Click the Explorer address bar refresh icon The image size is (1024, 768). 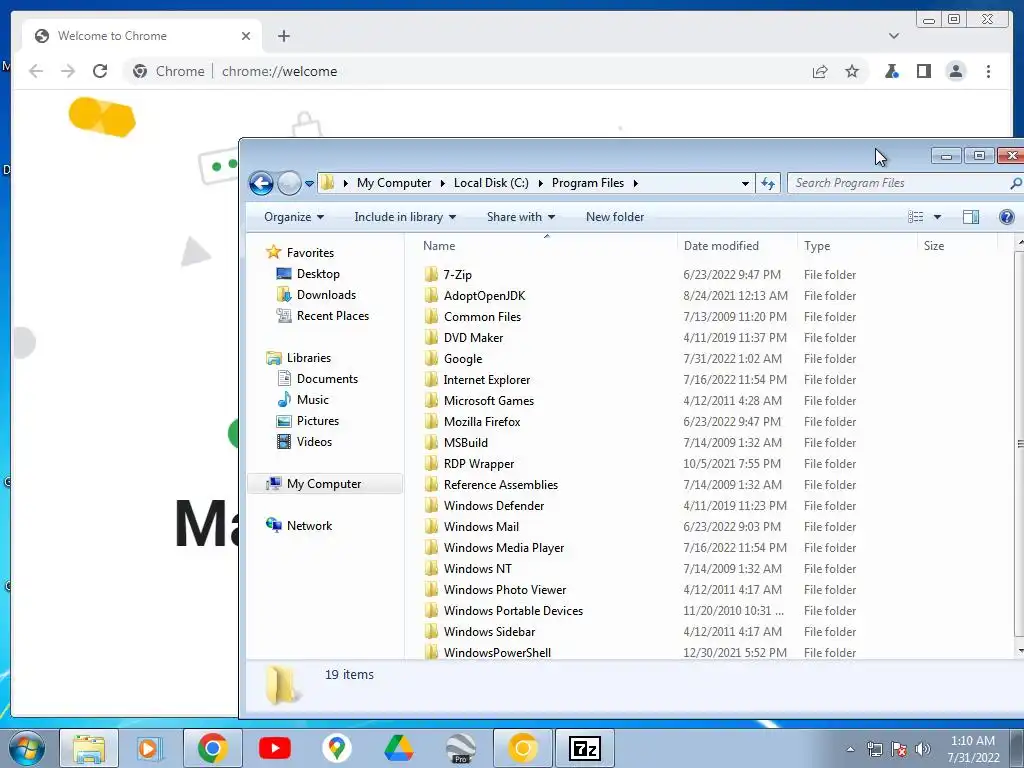[768, 184]
